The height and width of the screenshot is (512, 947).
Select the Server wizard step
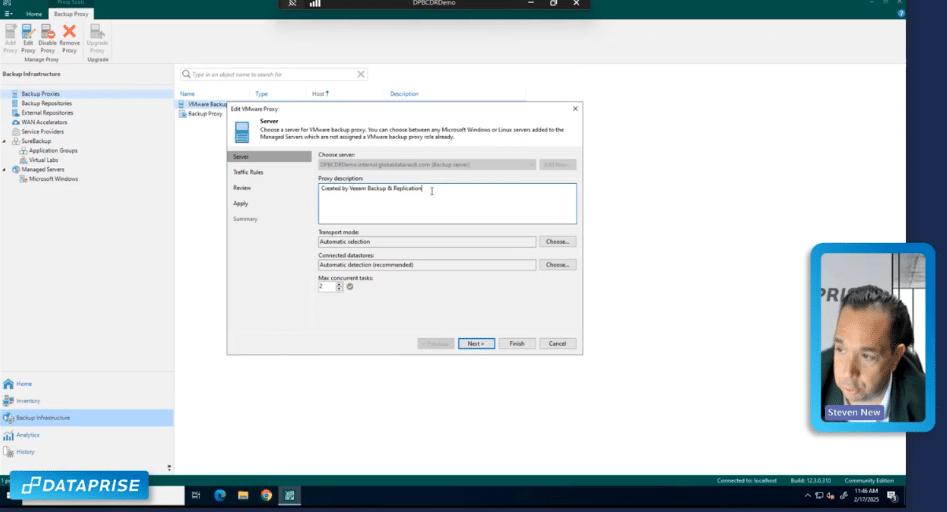[x=269, y=156]
